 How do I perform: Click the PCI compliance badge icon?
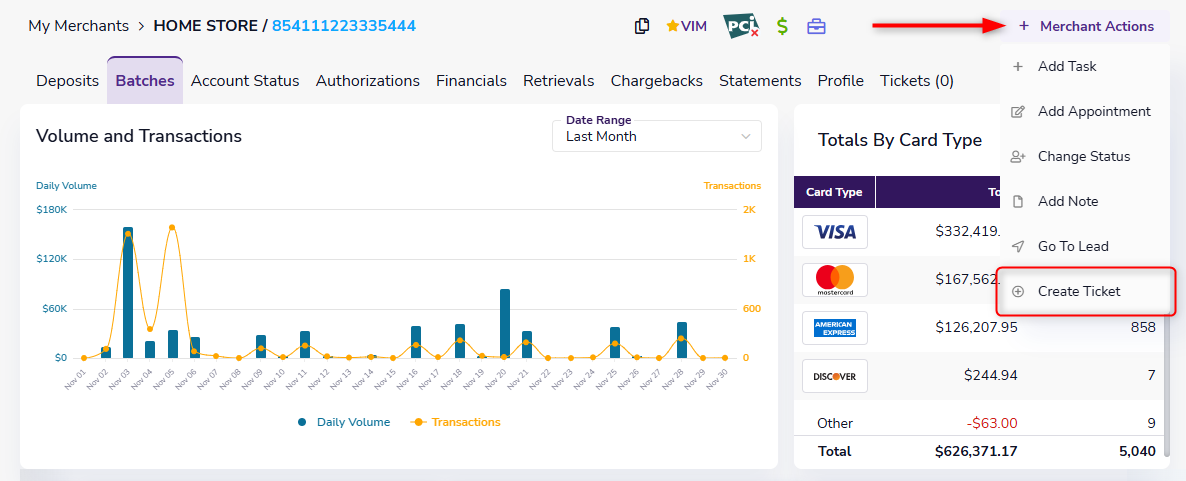740,26
